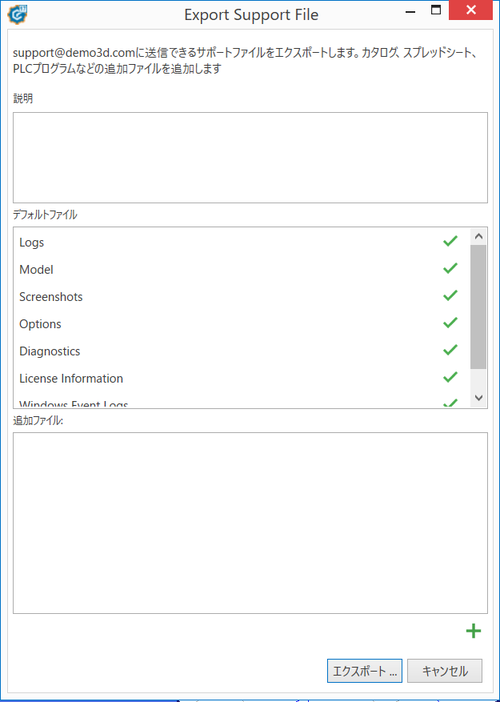The image size is (500, 702).
Task: Toggle the Screenshots green checkmark
Action: [x=450, y=295]
